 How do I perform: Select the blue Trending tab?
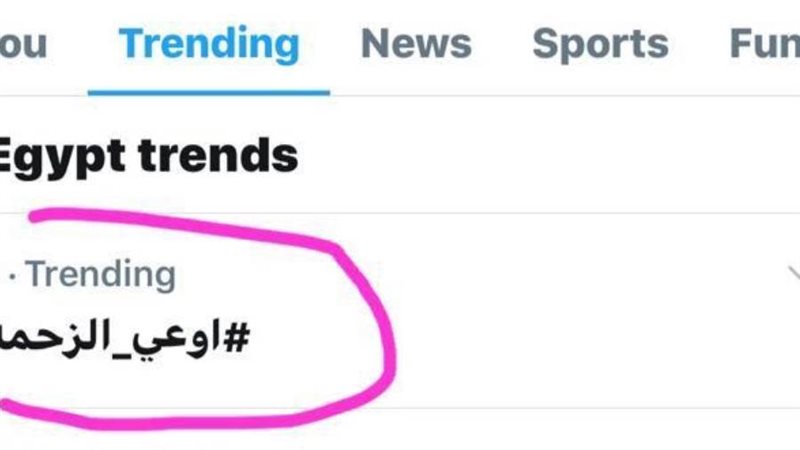point(209,44)
